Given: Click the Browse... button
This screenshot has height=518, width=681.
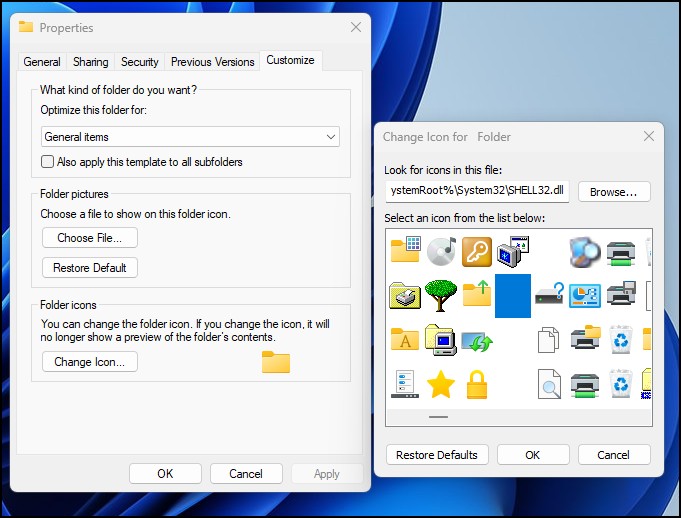Looking at the screenshot, I should tap(614, 192).
